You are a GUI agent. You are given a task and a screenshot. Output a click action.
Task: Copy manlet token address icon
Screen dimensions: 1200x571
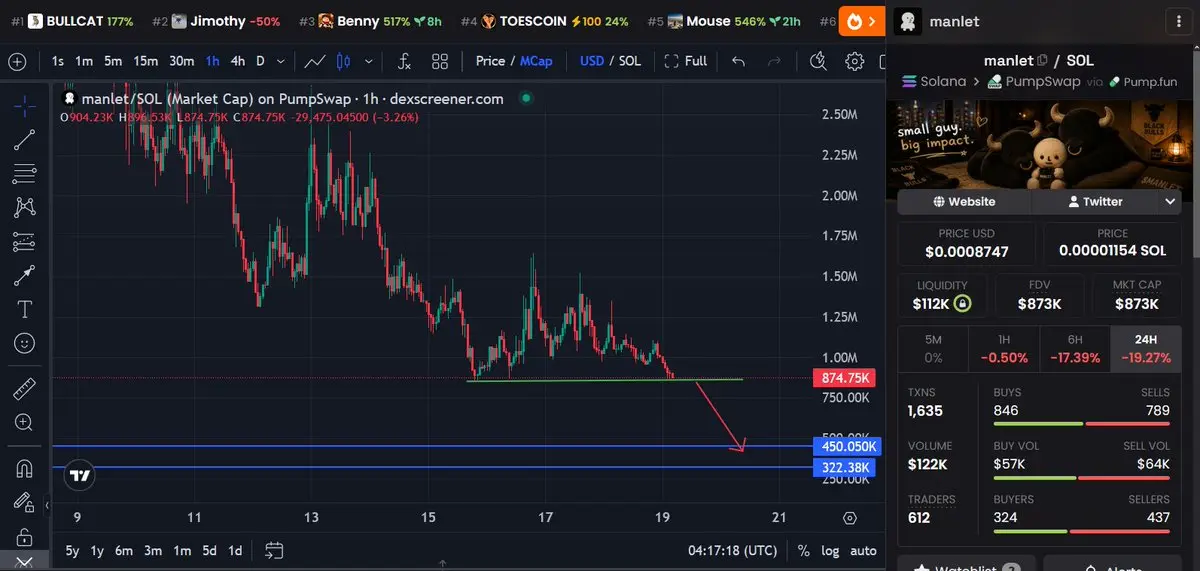coord(1042,61)
